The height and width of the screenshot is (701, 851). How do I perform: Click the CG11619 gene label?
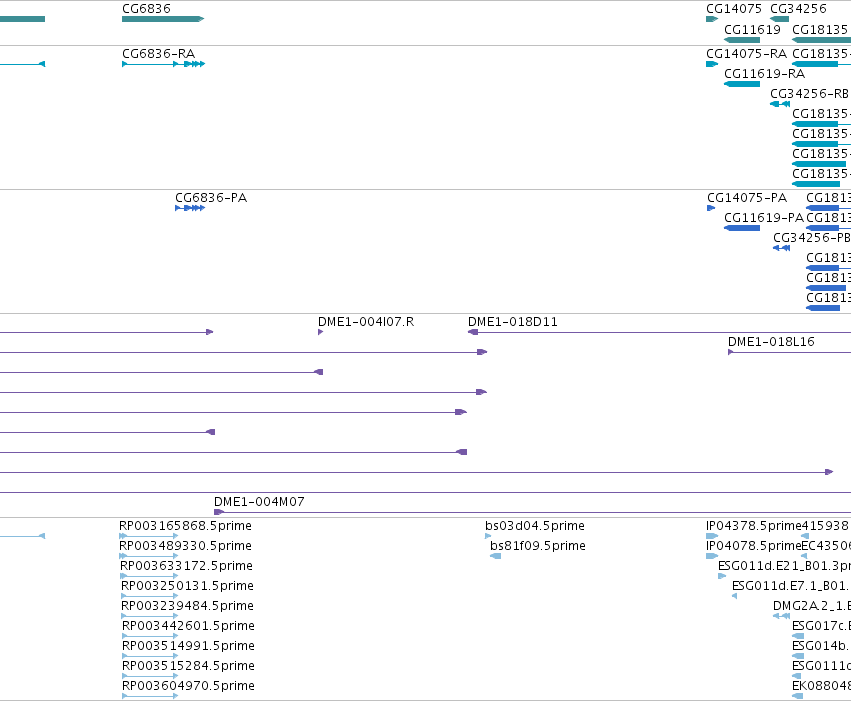pos(752,29)
